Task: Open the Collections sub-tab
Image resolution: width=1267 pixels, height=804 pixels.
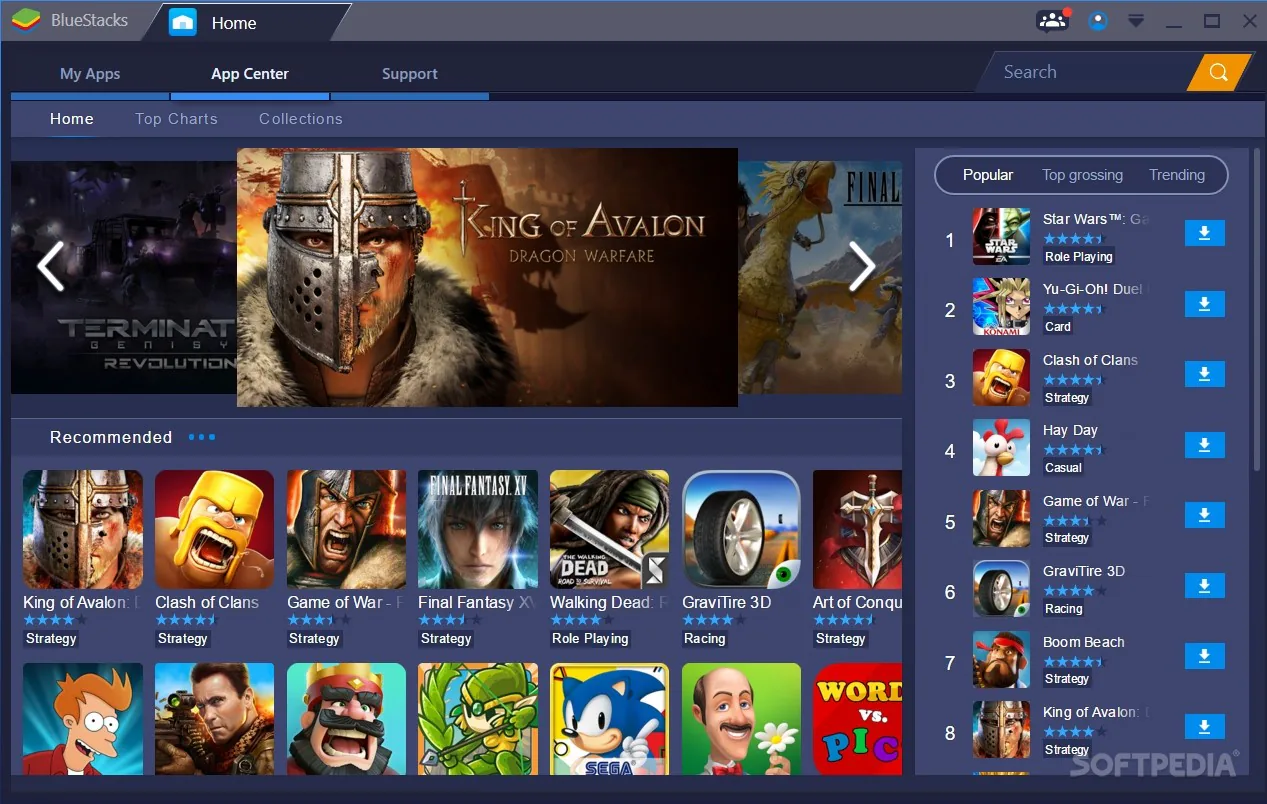Action: 301,118
